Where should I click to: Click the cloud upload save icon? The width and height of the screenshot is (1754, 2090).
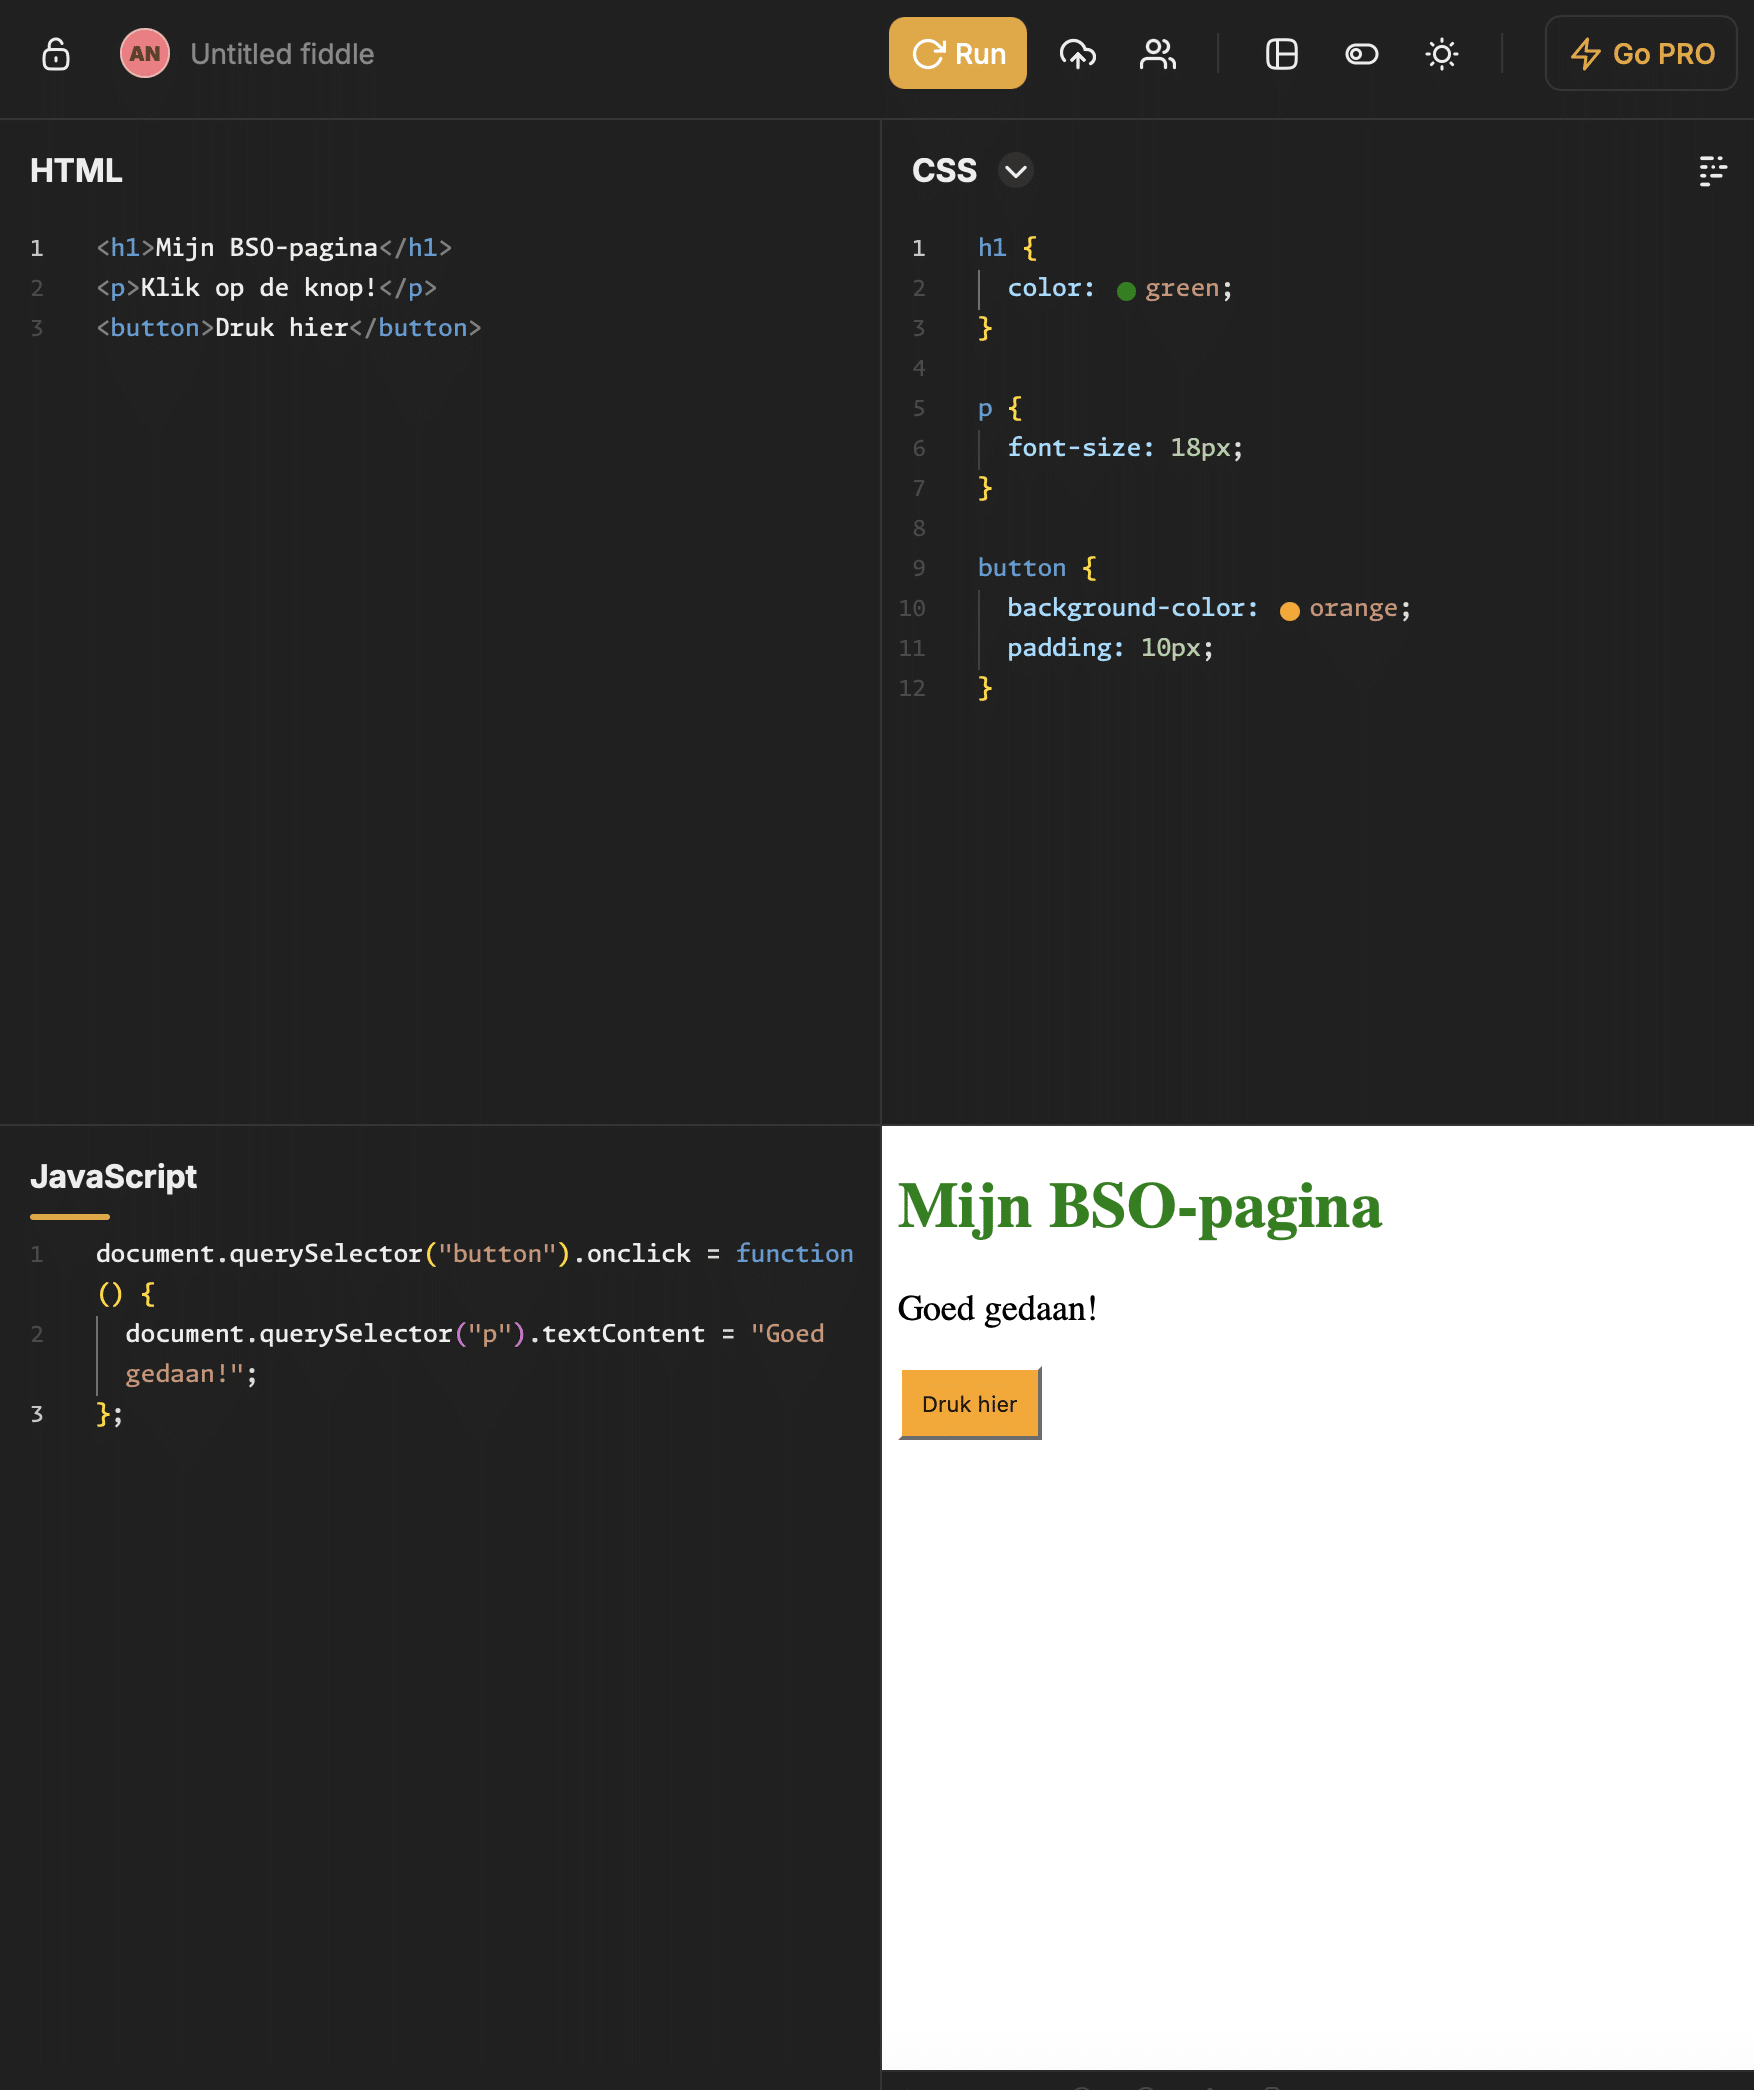(x=1077, y=54)
